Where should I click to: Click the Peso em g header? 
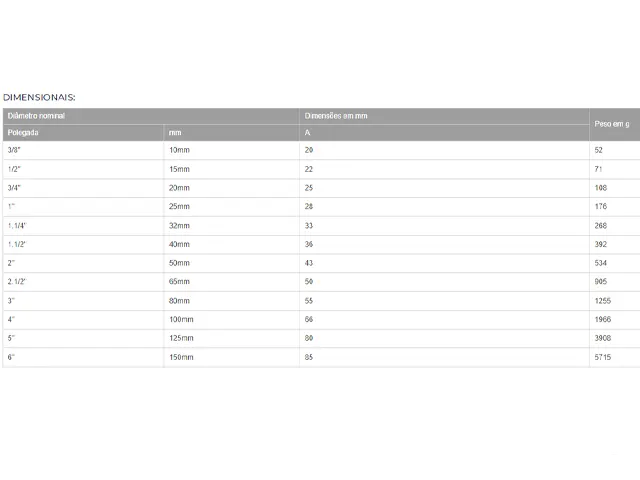[614, 124]
